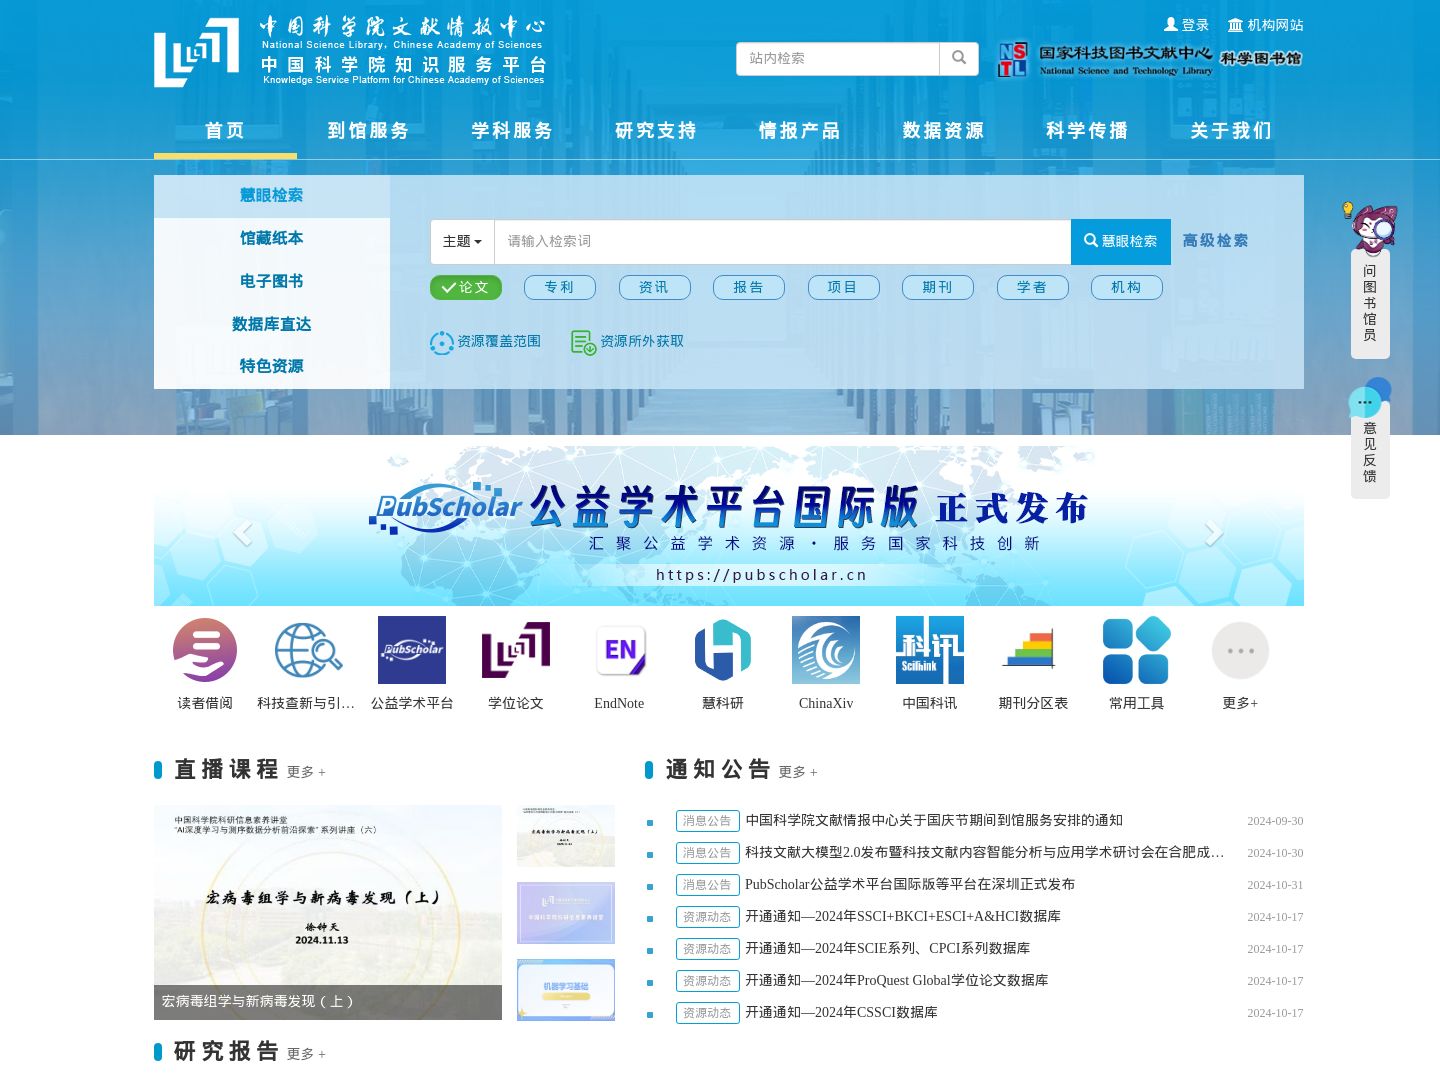Open the 国庆节期间到馆服务安排 notice
1440x1080 pixels.
click(934, 821)
